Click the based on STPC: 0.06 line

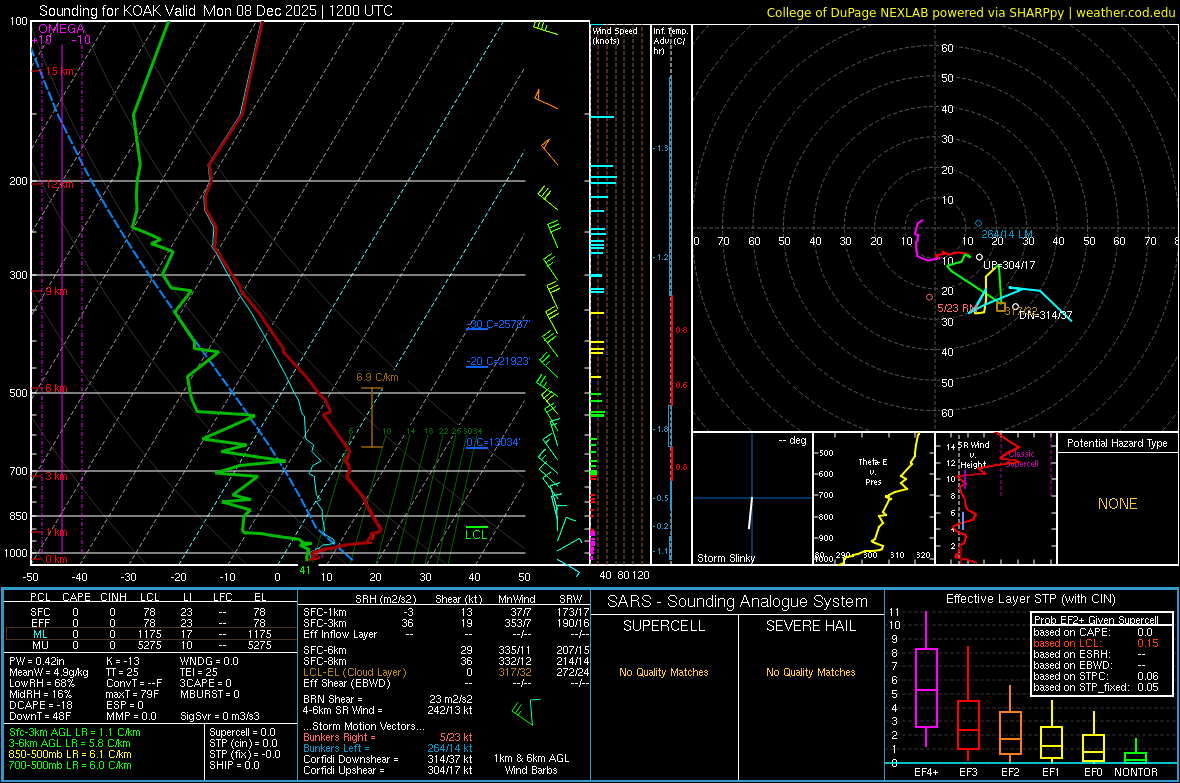point(1096,676)
